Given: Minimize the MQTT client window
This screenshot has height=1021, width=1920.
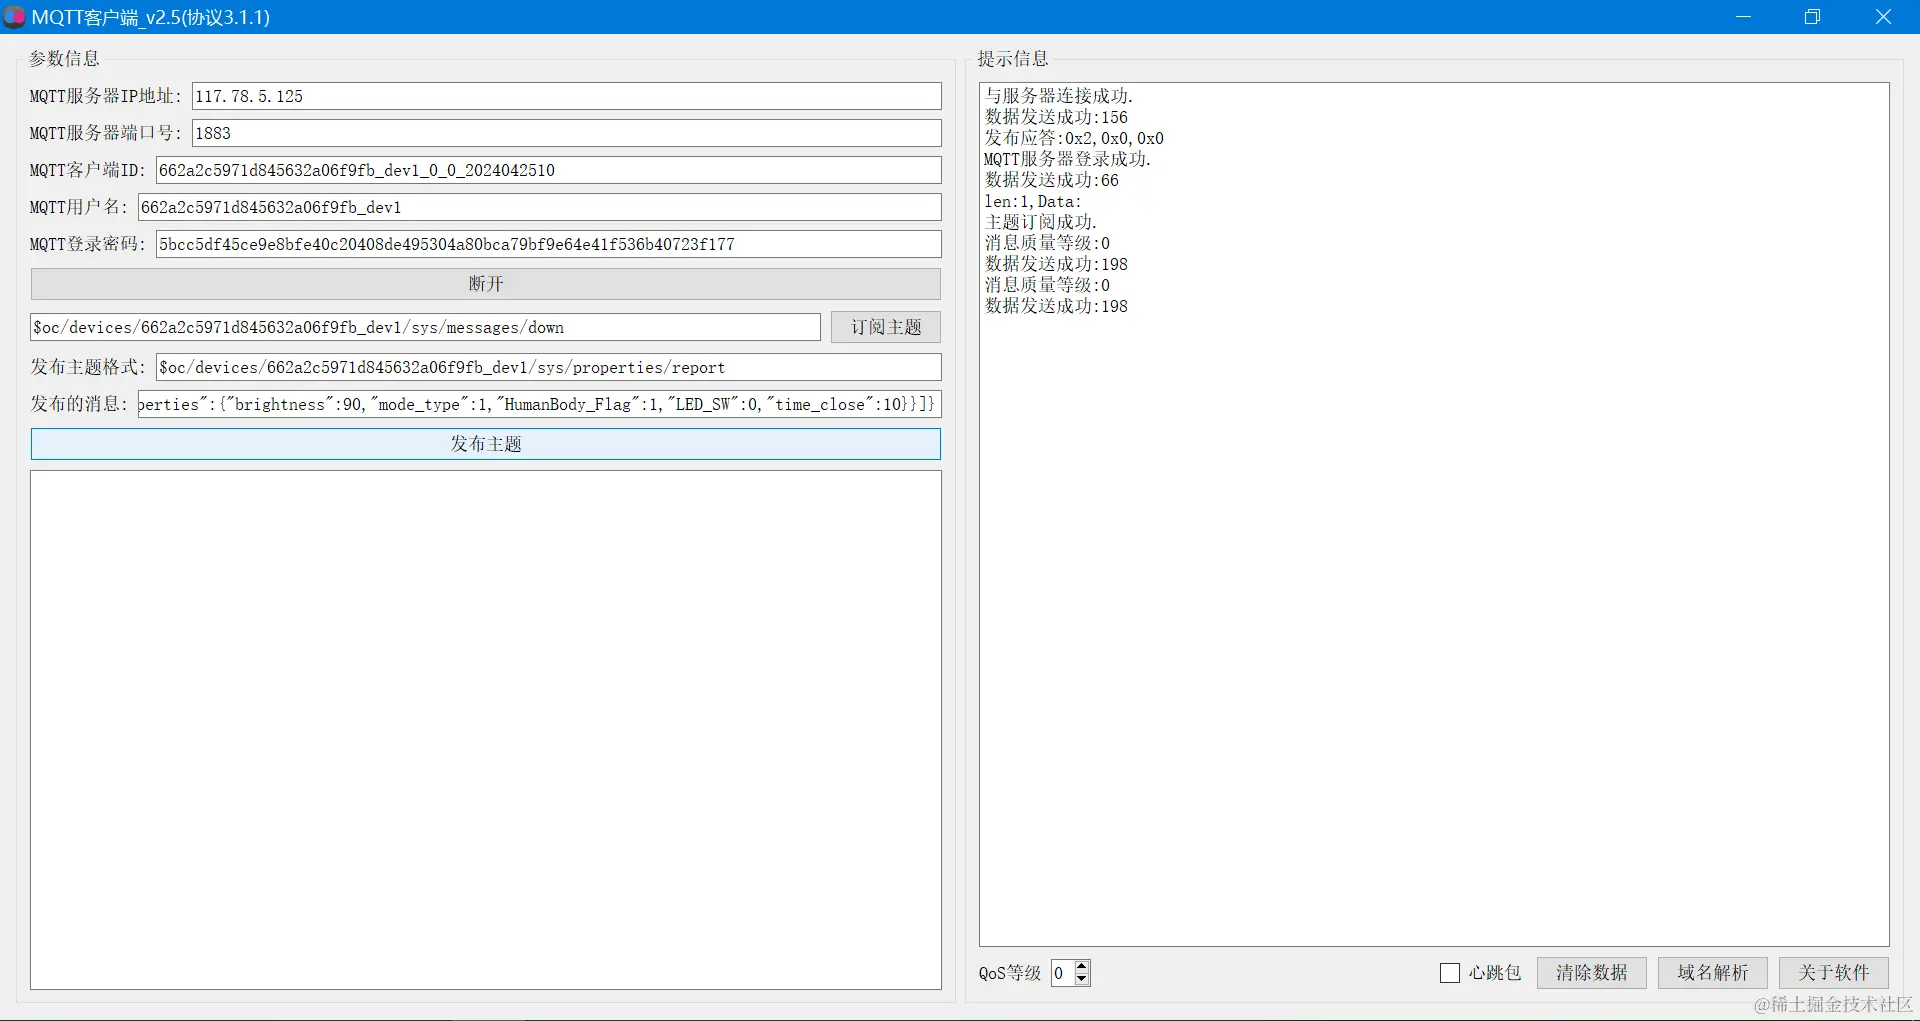Looking at the screenshot, I should click(1743, 17).
